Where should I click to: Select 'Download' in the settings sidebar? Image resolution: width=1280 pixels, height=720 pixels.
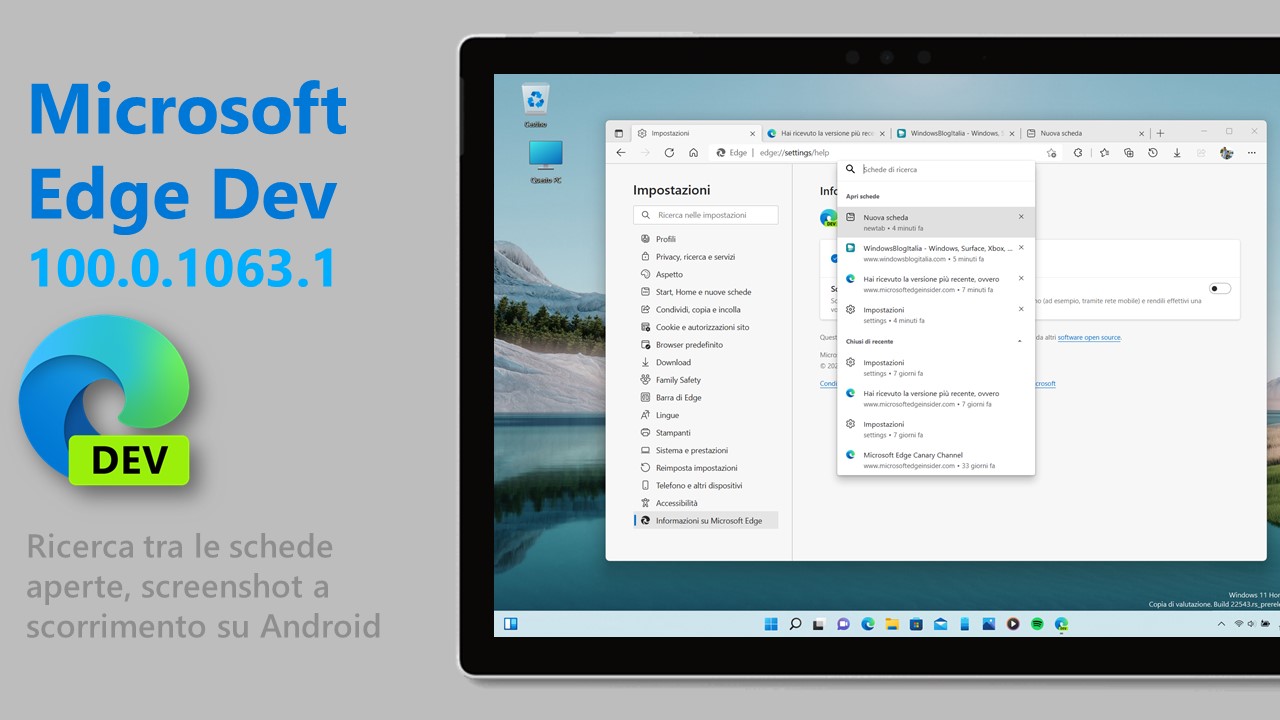671,362
